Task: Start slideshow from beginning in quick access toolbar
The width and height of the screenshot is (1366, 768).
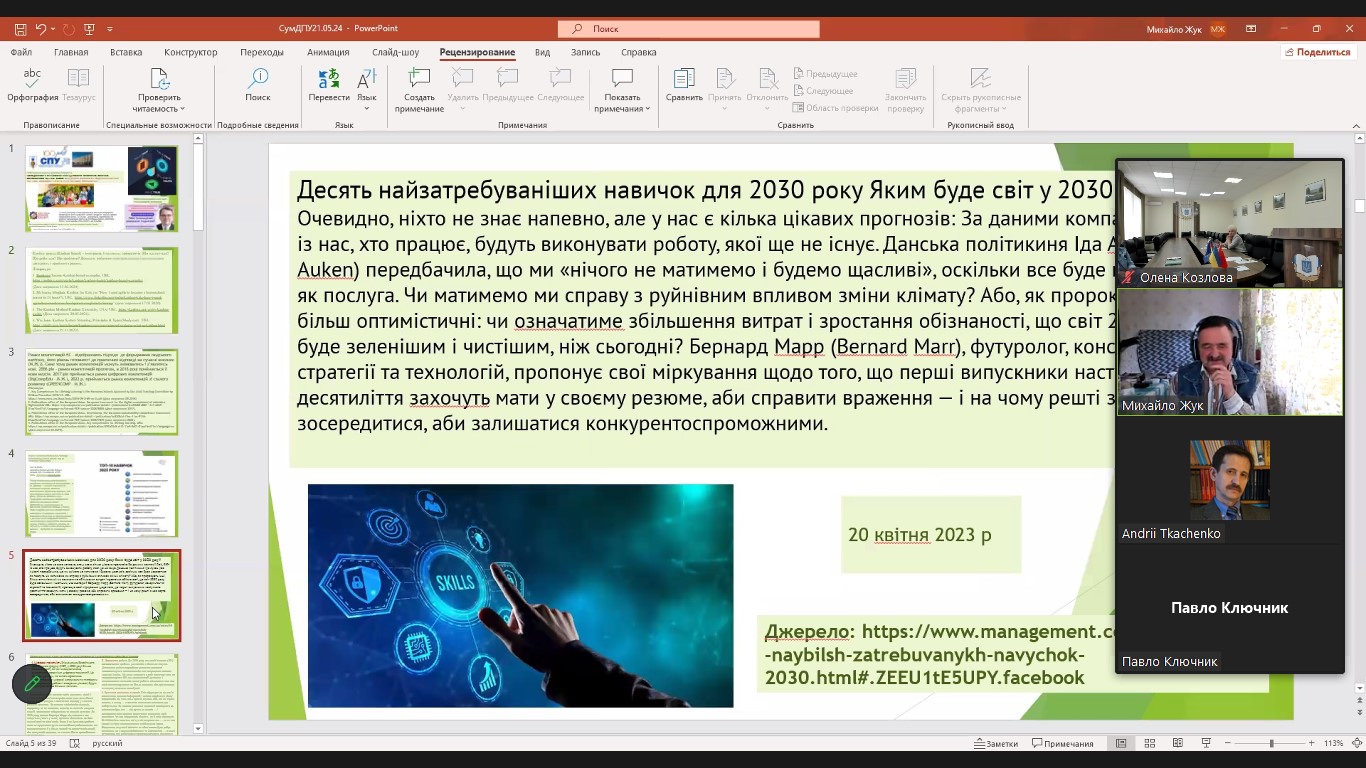Action: pos(90,29)
